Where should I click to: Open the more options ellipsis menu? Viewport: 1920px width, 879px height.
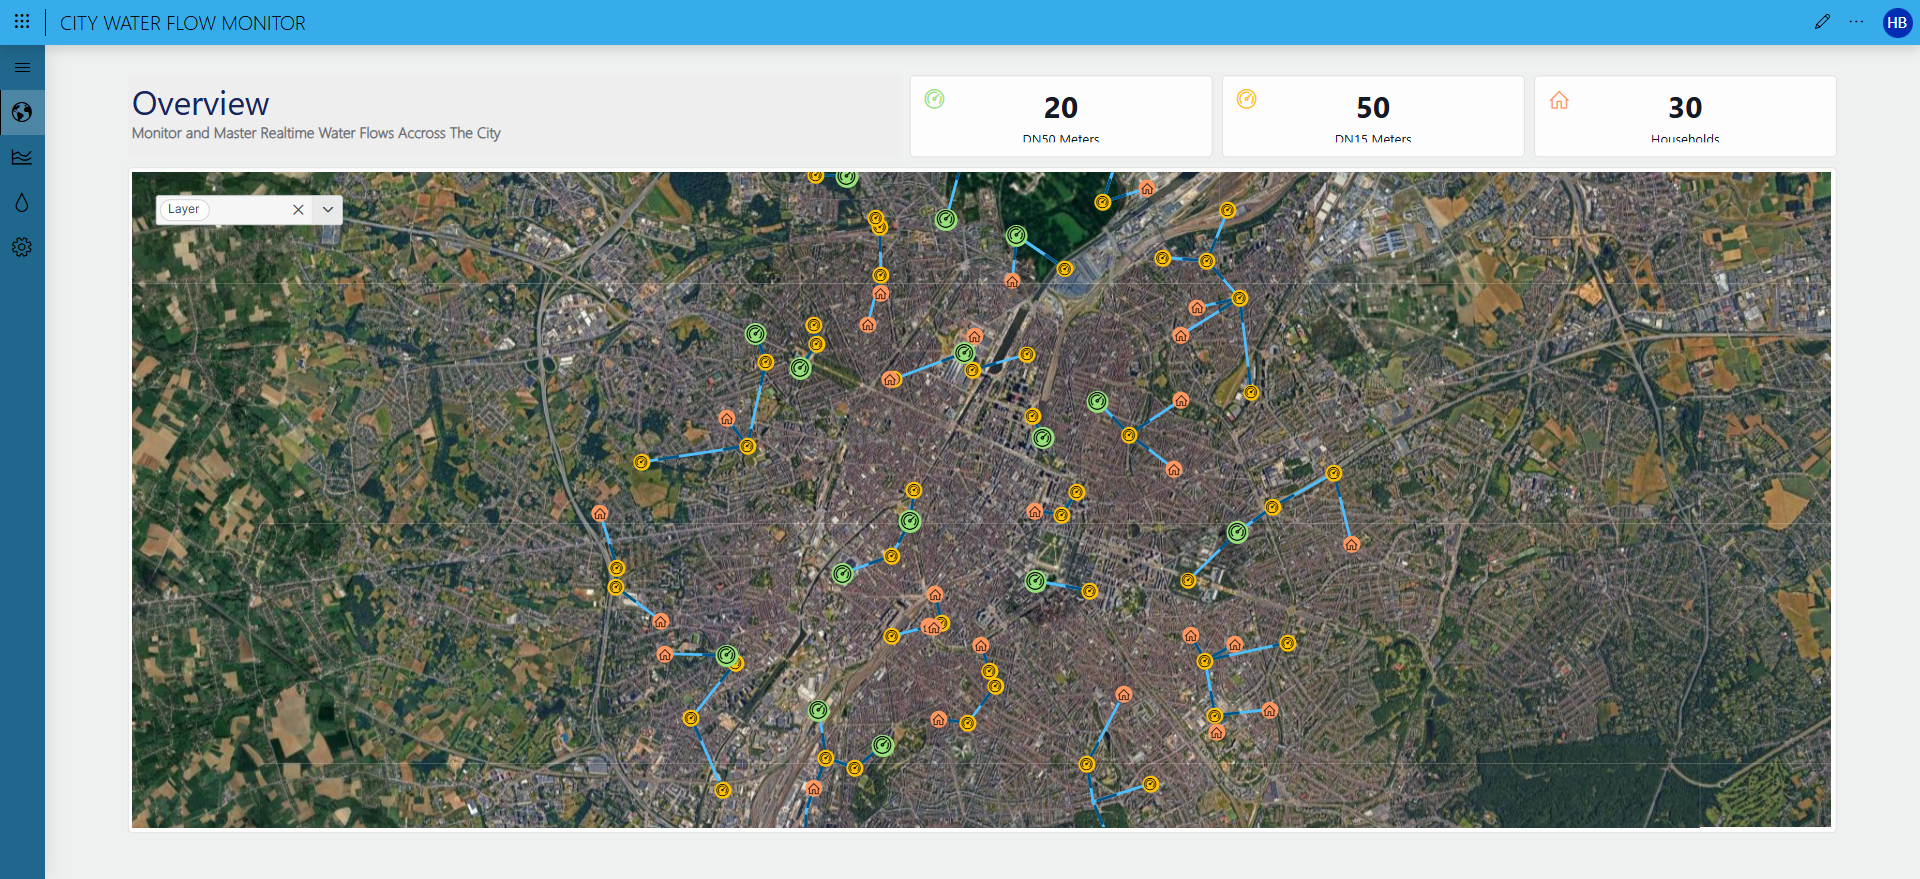pyautogui.click(x=1856, y=22)
